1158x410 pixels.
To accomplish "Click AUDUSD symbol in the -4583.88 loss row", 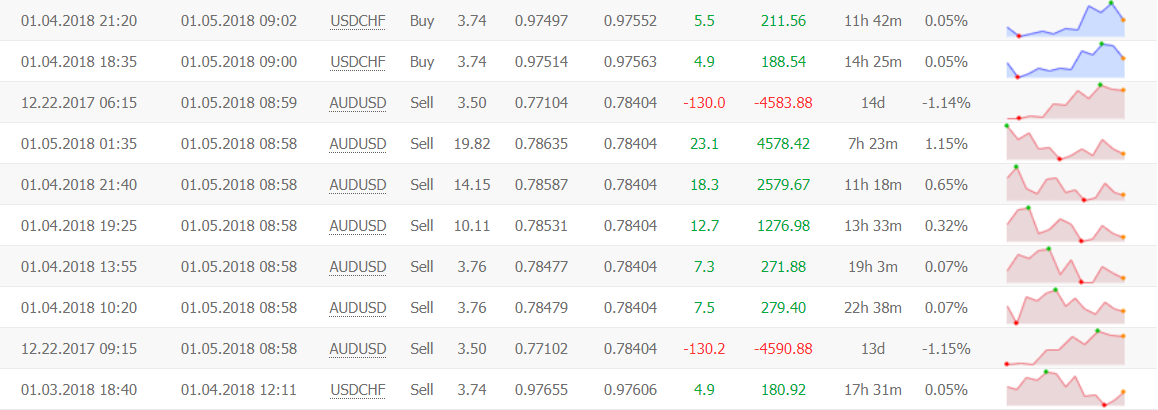I will (357, 103).
